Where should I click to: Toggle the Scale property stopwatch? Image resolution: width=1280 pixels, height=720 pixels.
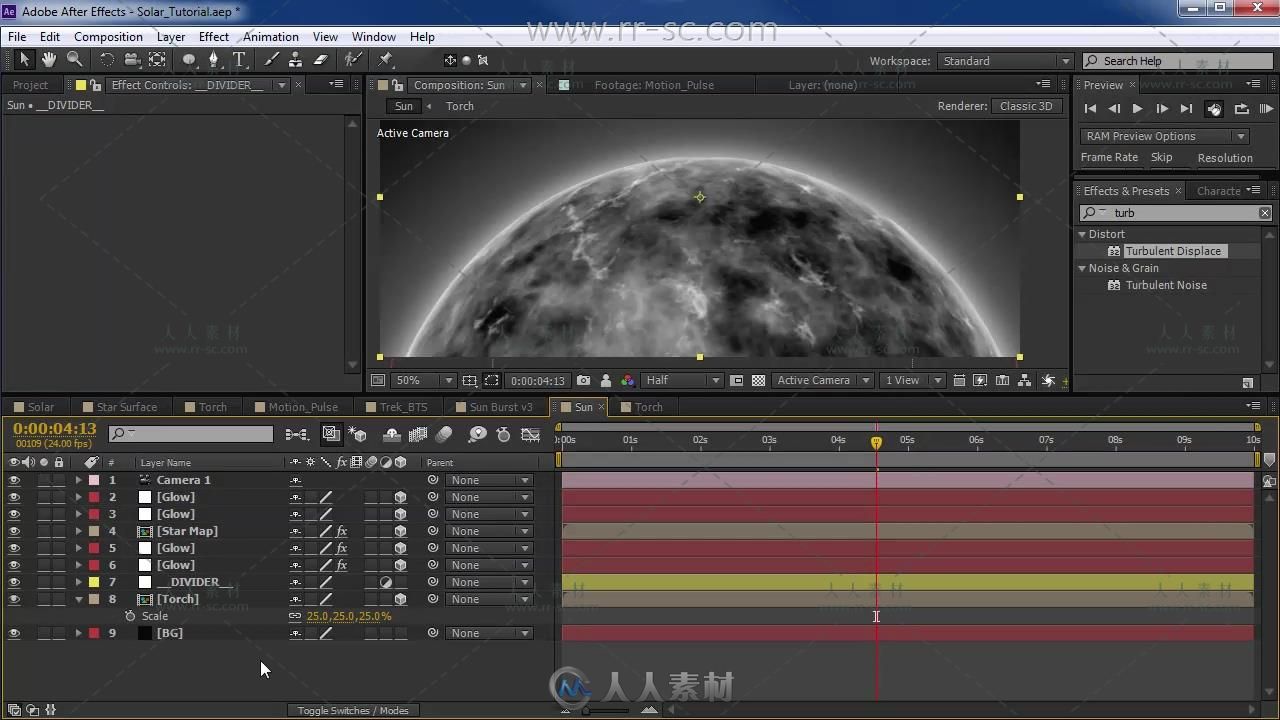pyautogui.click(x=130, y=616)
